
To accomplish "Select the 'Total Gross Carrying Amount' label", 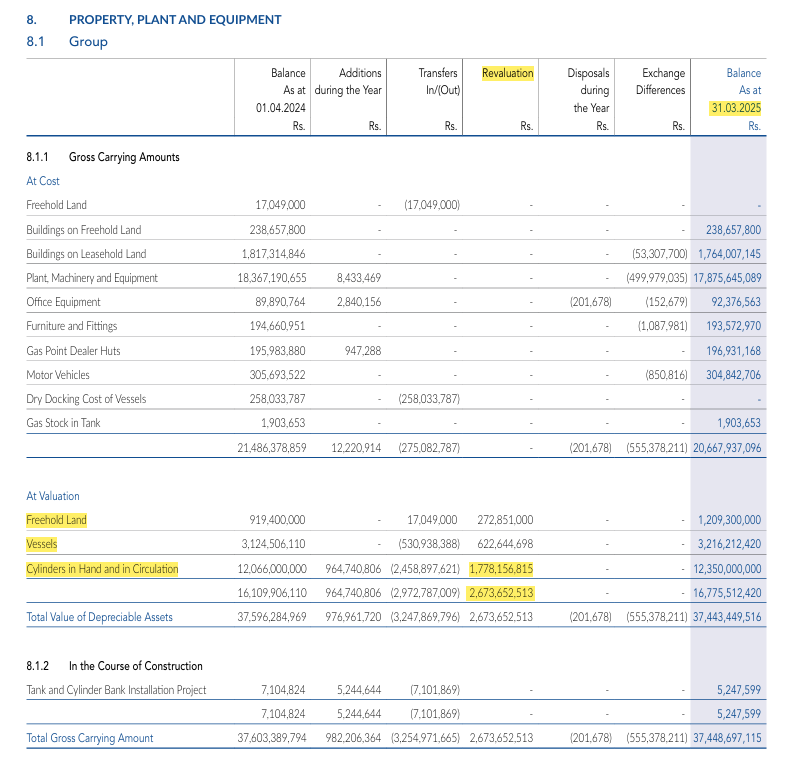I will click(x=89, y=738).
